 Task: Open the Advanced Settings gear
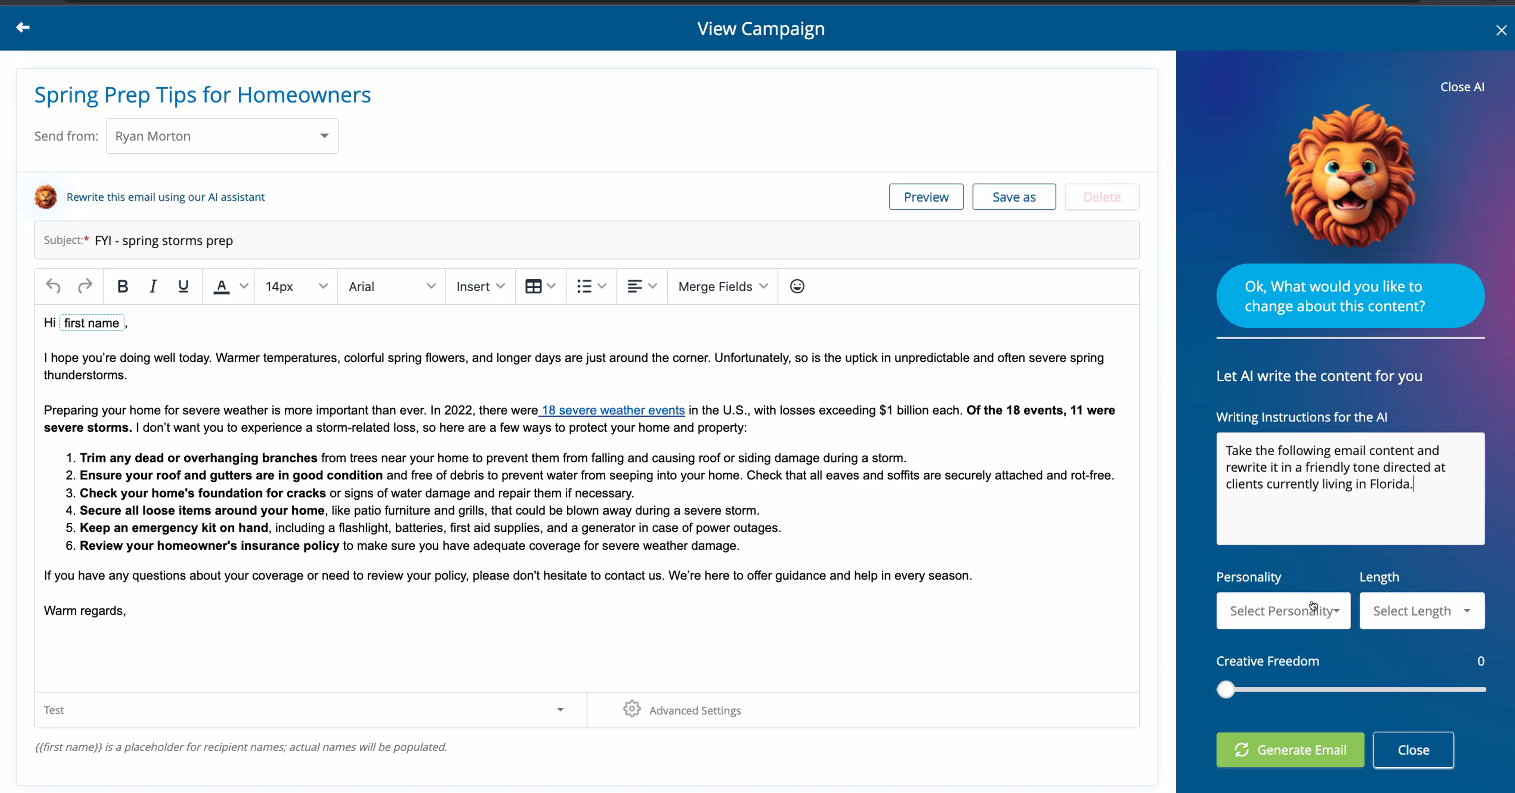tap(632, 709)
